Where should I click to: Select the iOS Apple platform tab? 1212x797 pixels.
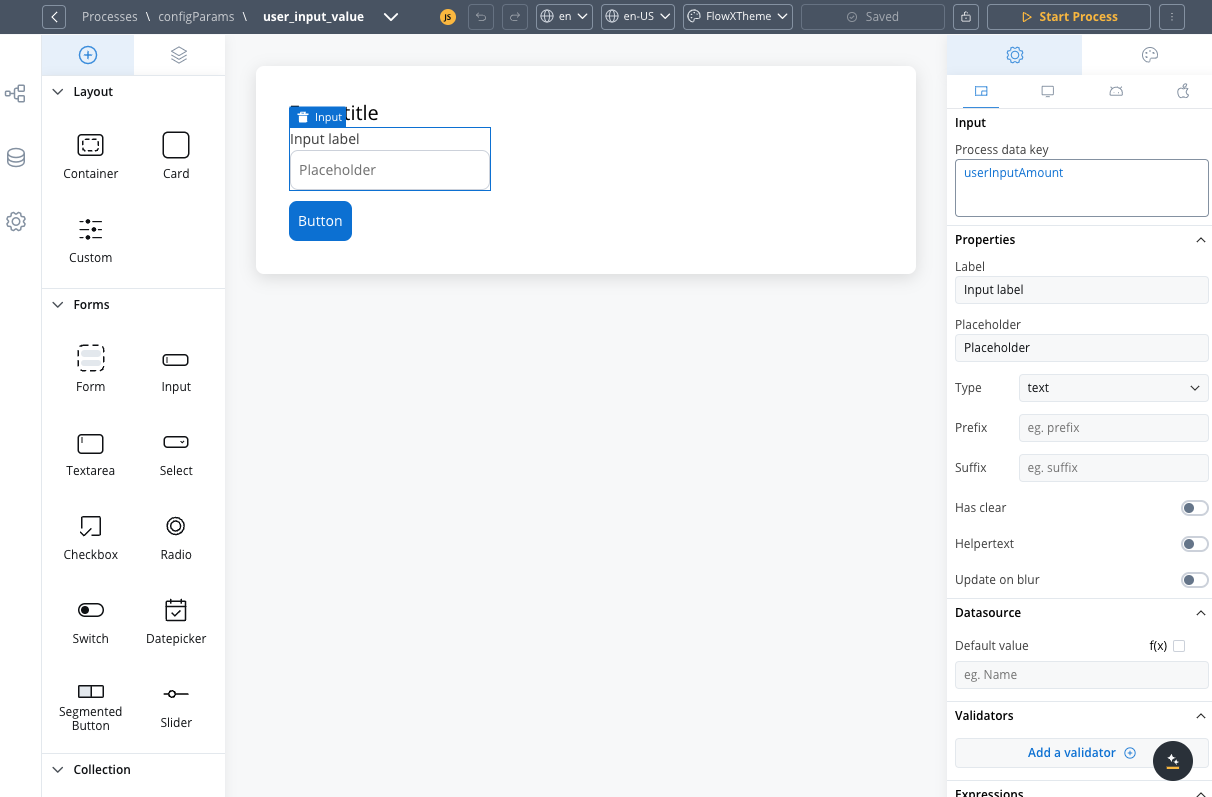(x=1183, y=91)
